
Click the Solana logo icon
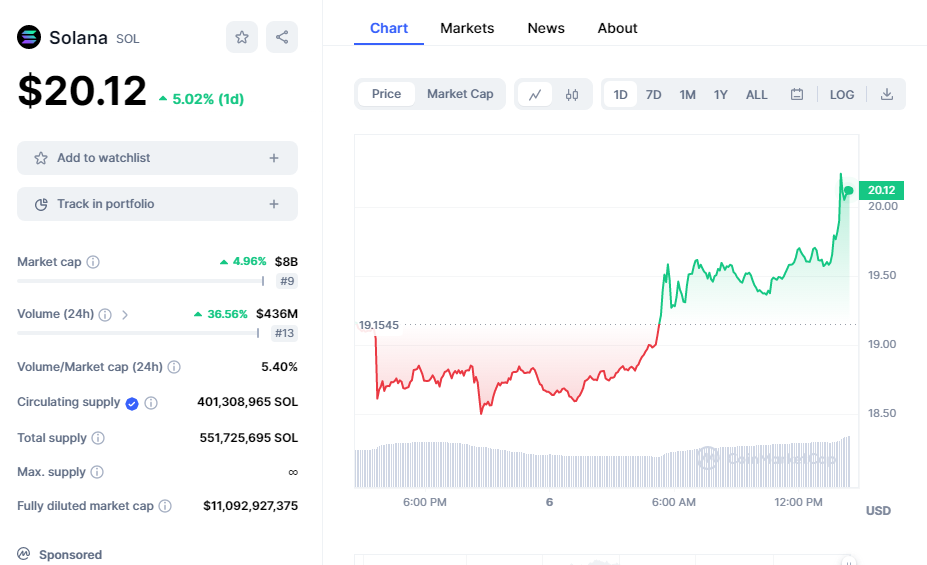tap(29, 37)
